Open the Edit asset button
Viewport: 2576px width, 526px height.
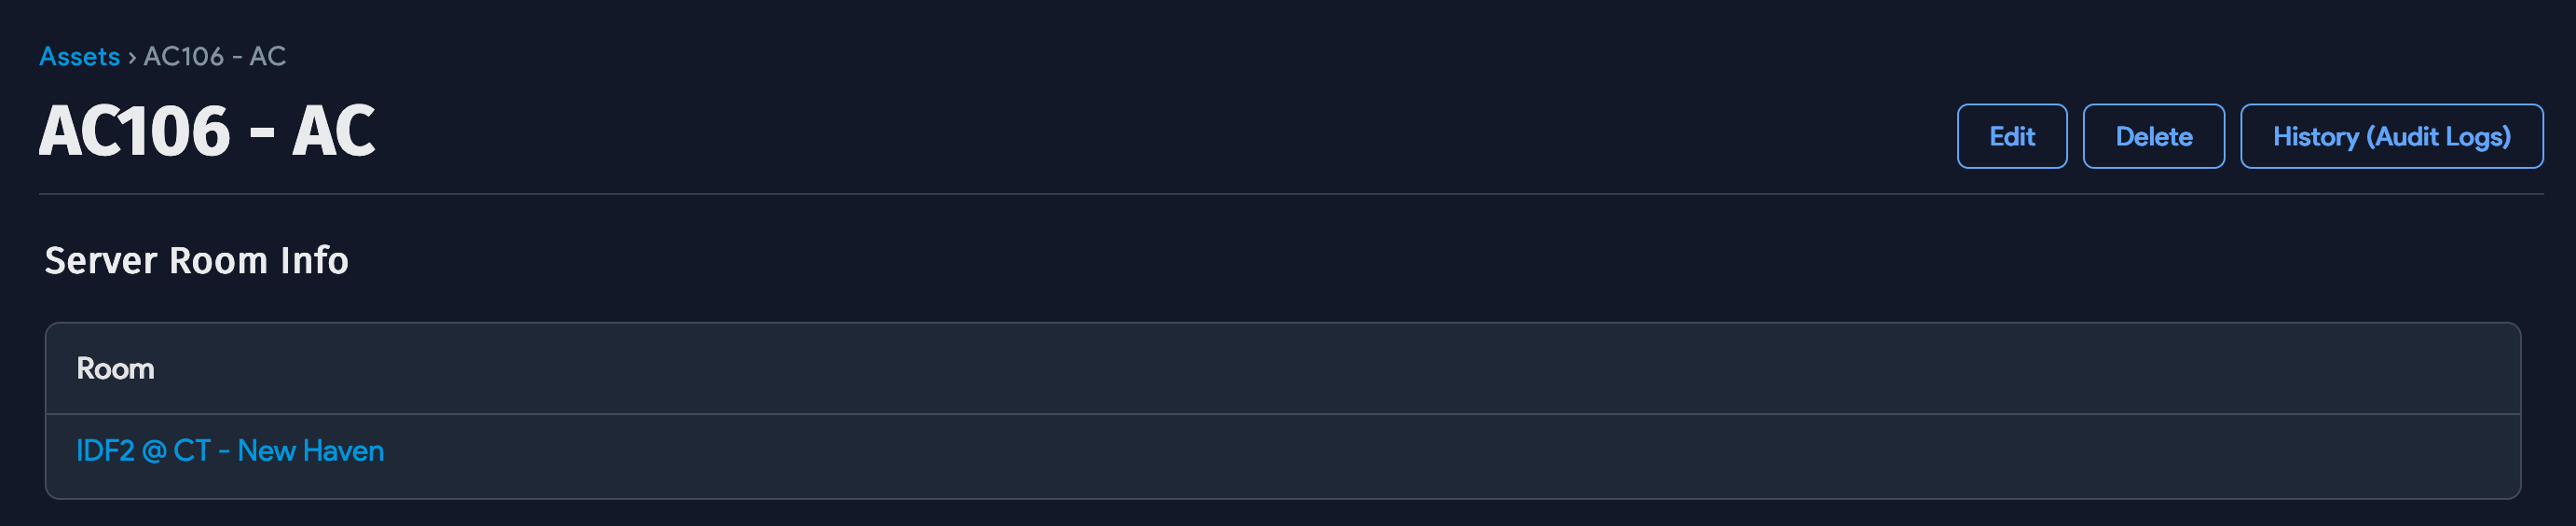tap(2011, 137)
